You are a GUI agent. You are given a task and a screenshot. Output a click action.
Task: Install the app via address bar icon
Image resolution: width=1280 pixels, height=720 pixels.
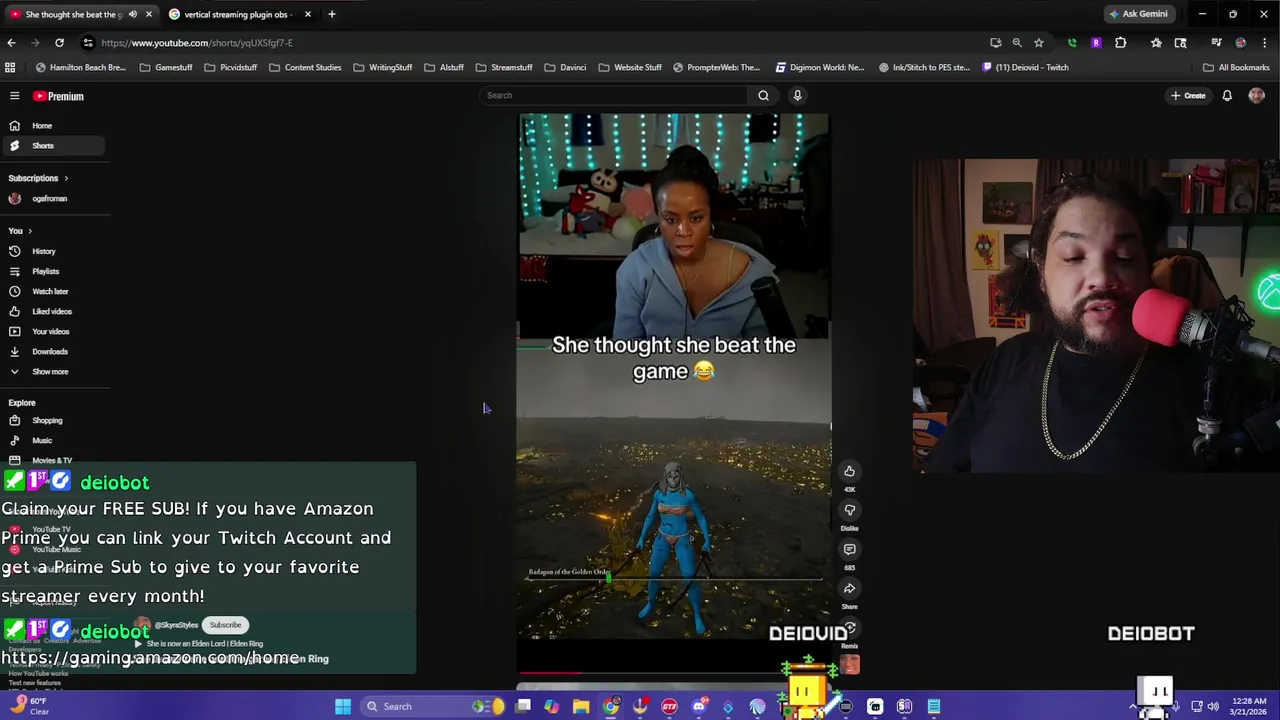[x=995, y=43]
